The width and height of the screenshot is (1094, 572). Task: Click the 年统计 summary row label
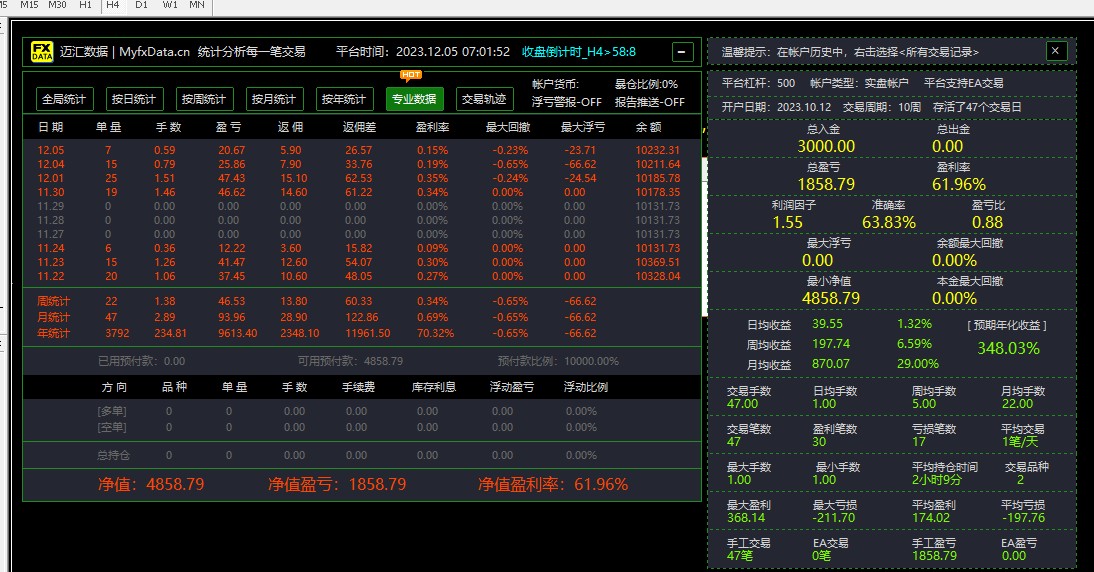(x=54, y=333)
